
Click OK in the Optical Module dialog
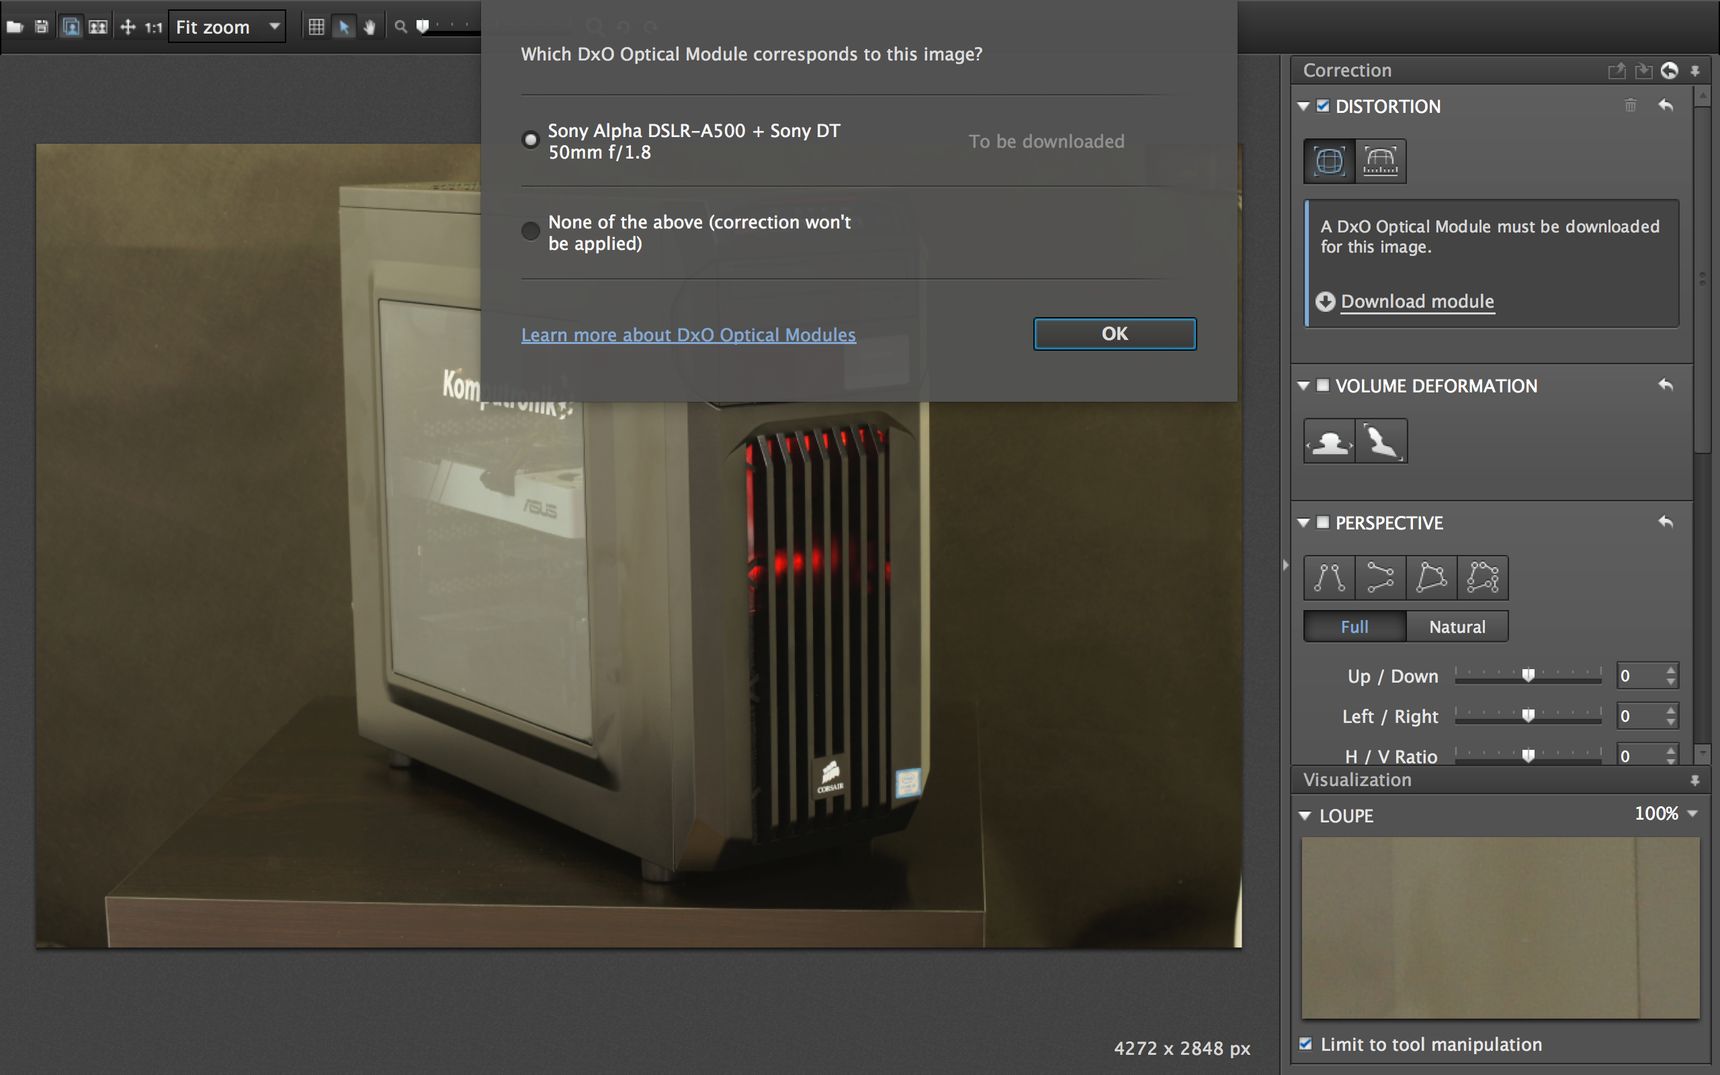[1115, 334]
